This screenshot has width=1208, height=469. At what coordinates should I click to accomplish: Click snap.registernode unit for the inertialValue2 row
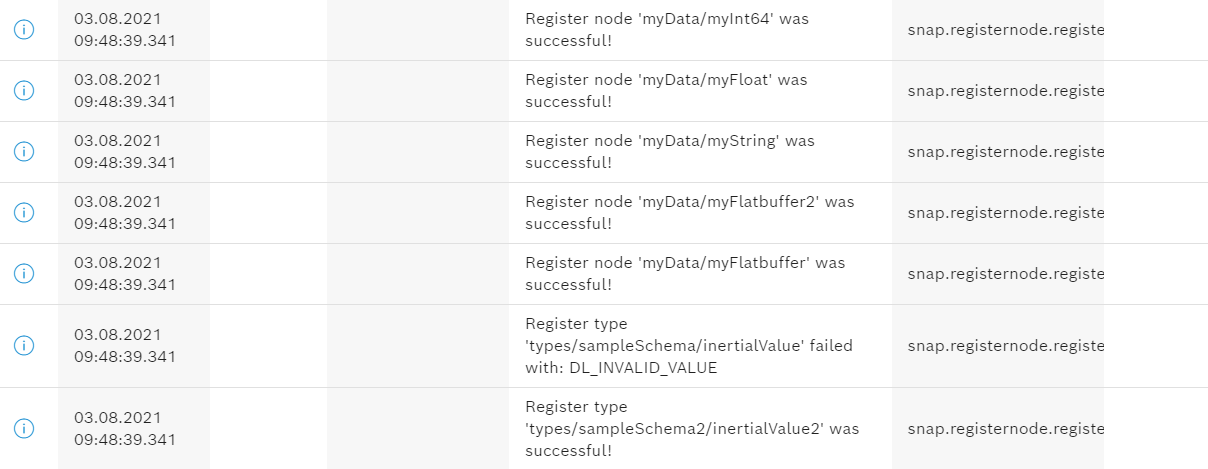(1005, 428)
